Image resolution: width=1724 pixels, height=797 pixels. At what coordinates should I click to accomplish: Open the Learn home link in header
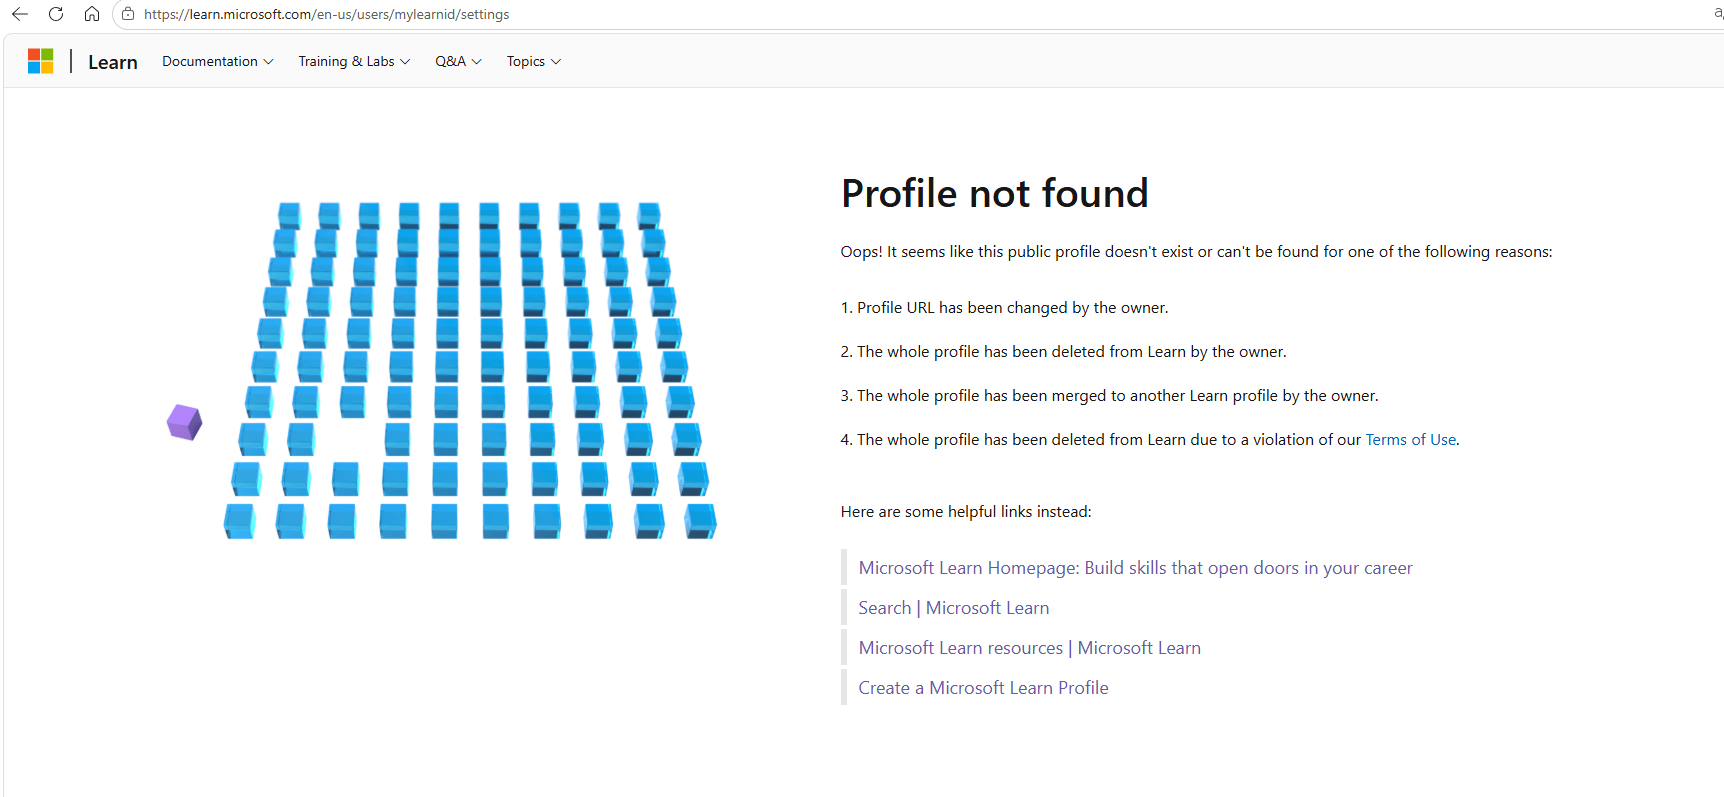[x=113, y=62]
